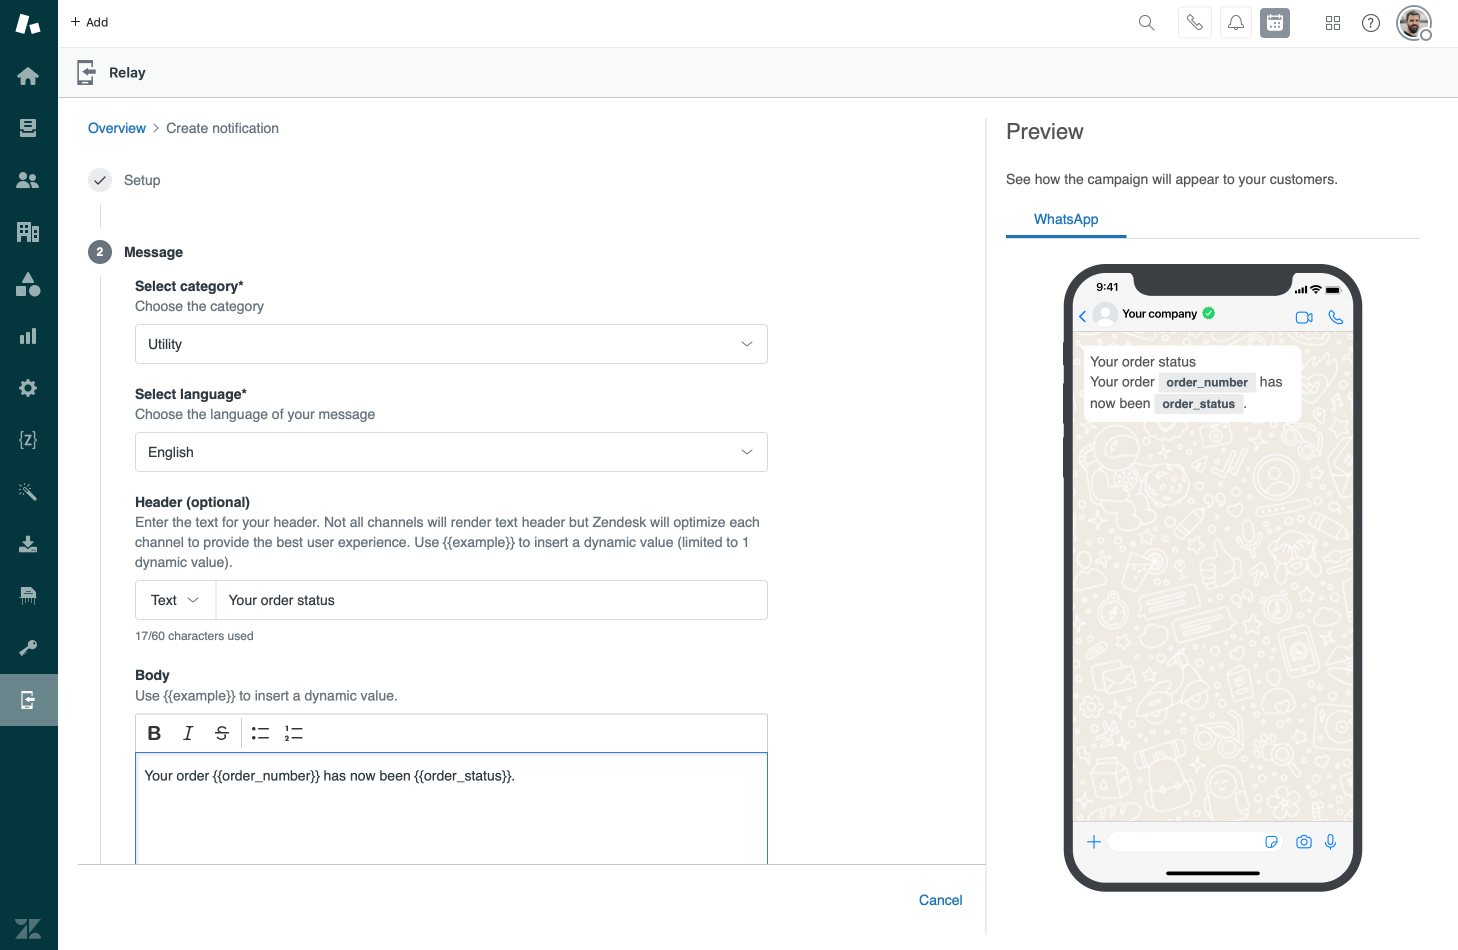Click into the Body message text area

[451, 808]
